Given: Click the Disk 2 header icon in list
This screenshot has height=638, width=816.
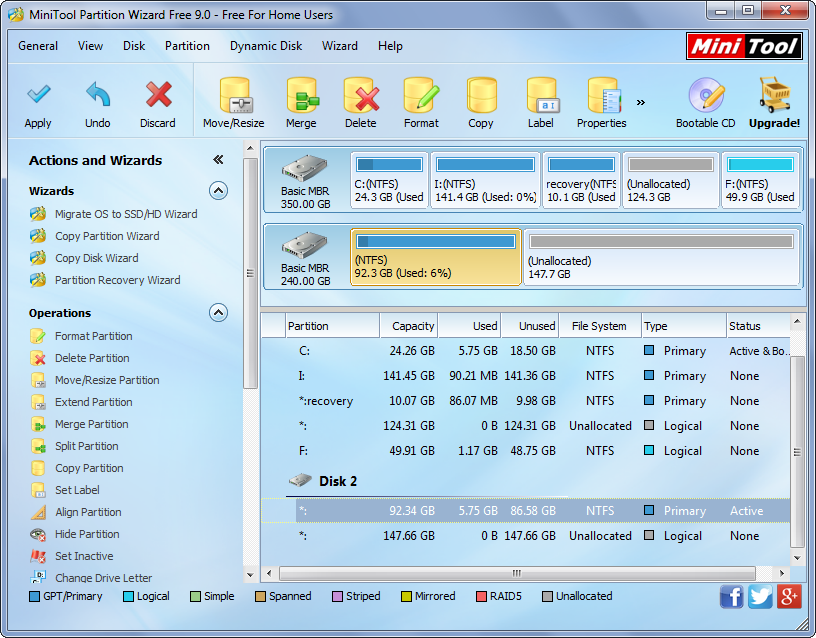Looking at the screenshot, I should [x=300, y=480].
